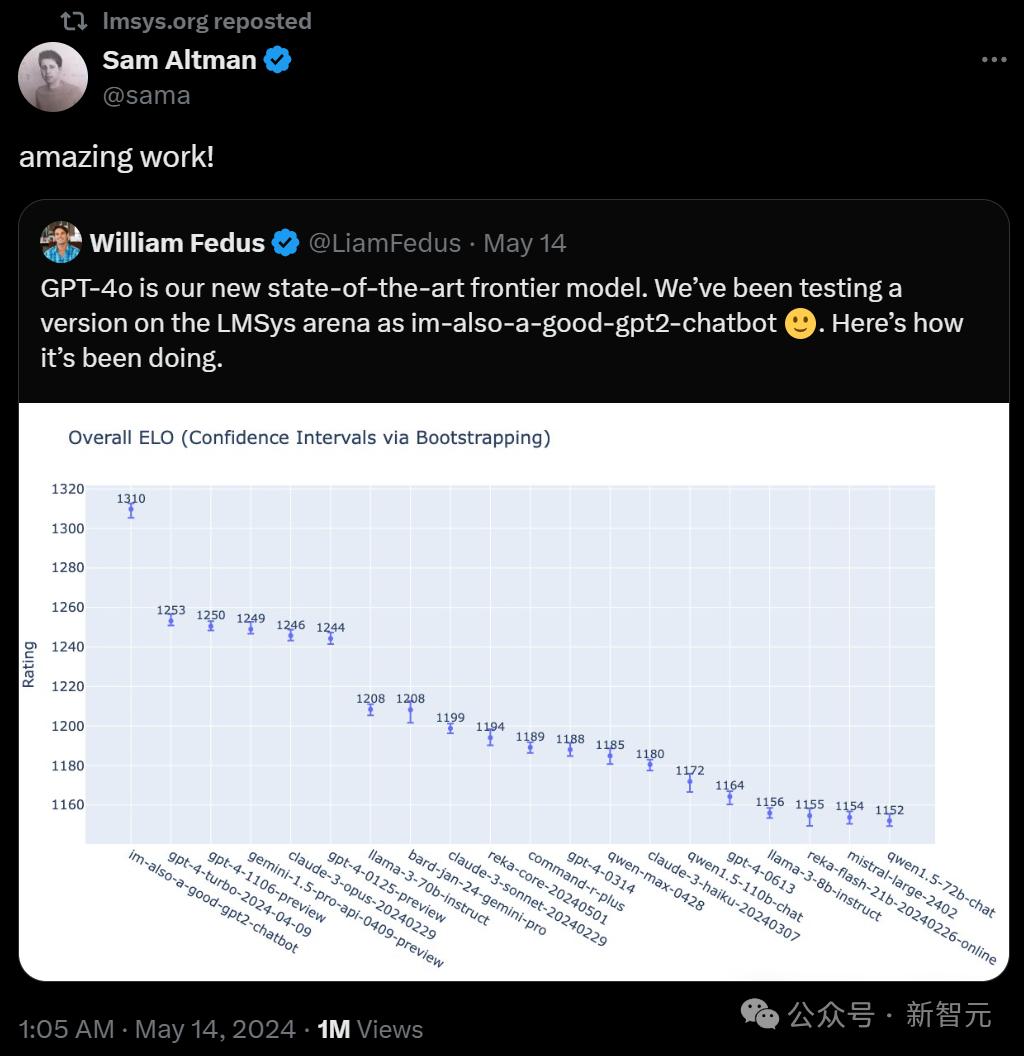
Task: Click William Fedus's verified checkmark badge
Action: [286, 243]
